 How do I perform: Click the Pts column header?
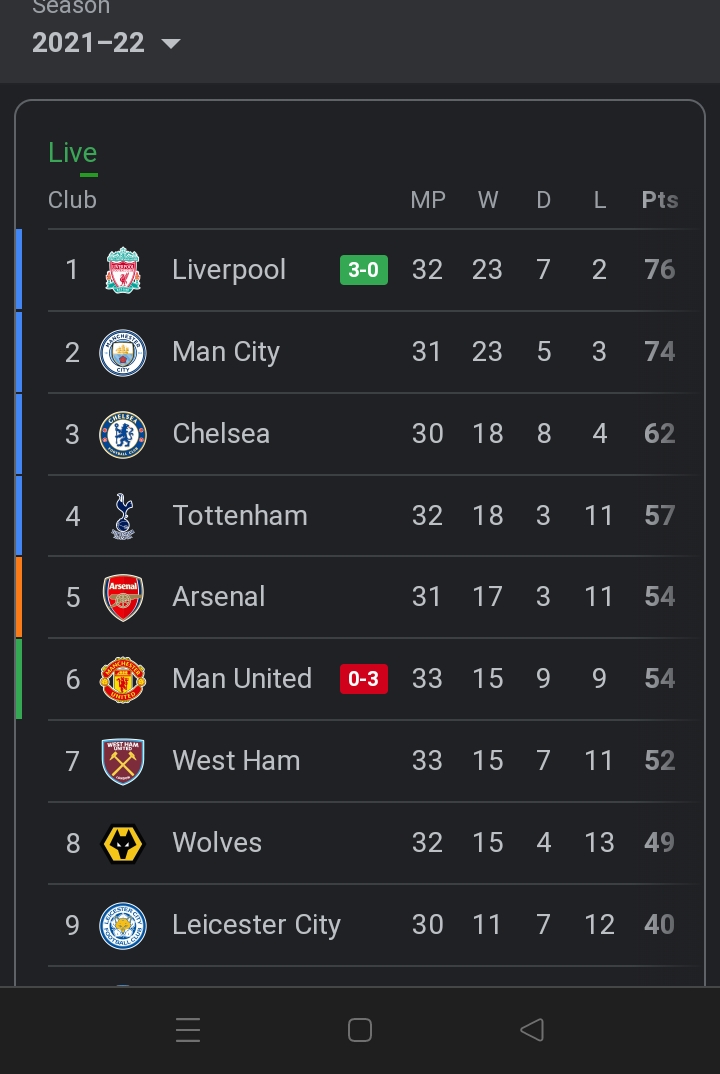[660, 200]
